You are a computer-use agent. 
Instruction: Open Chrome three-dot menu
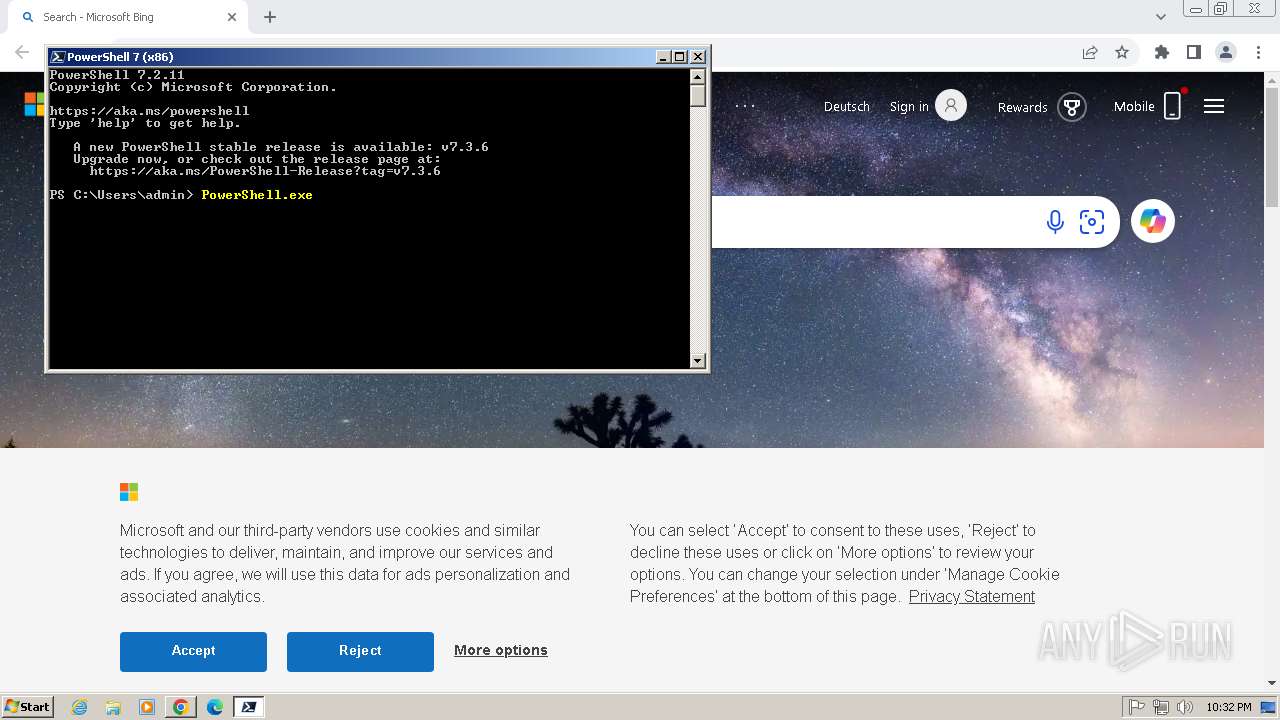tap(1258, 52)
